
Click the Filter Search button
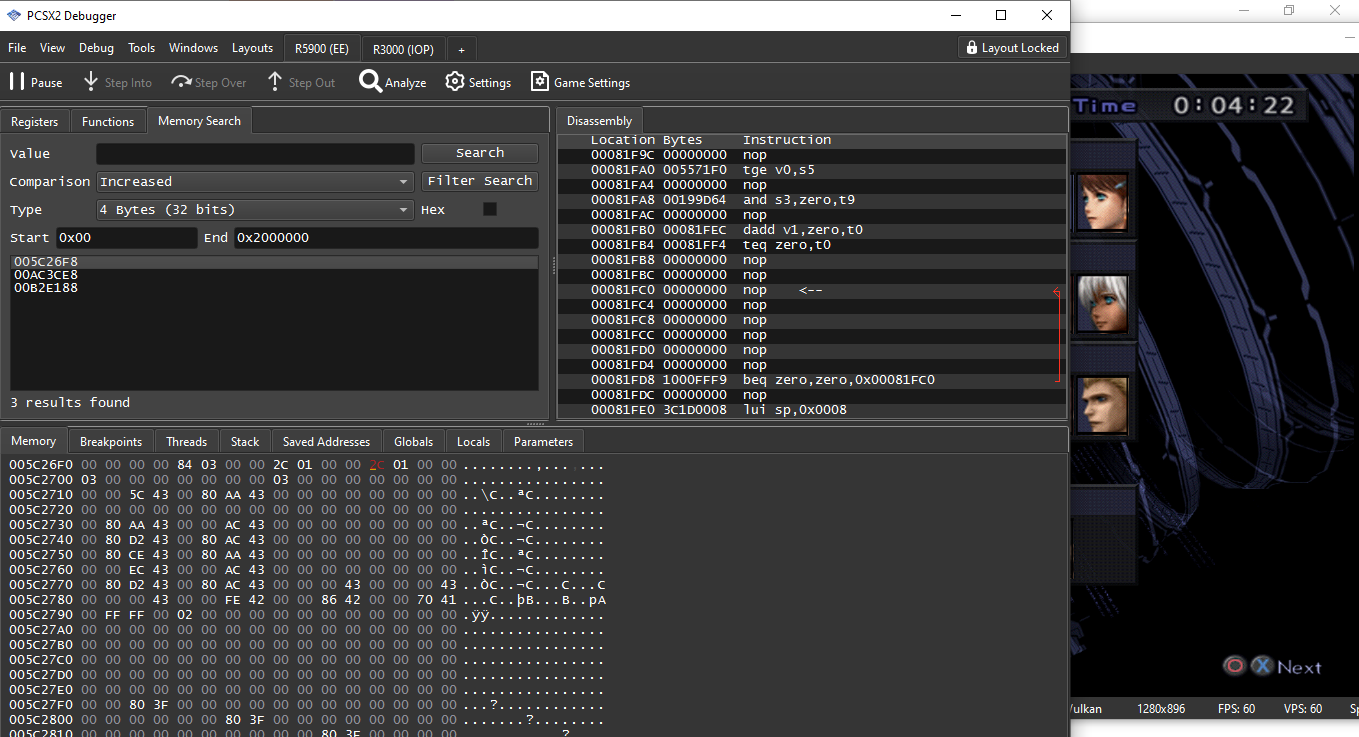point(479,181)
